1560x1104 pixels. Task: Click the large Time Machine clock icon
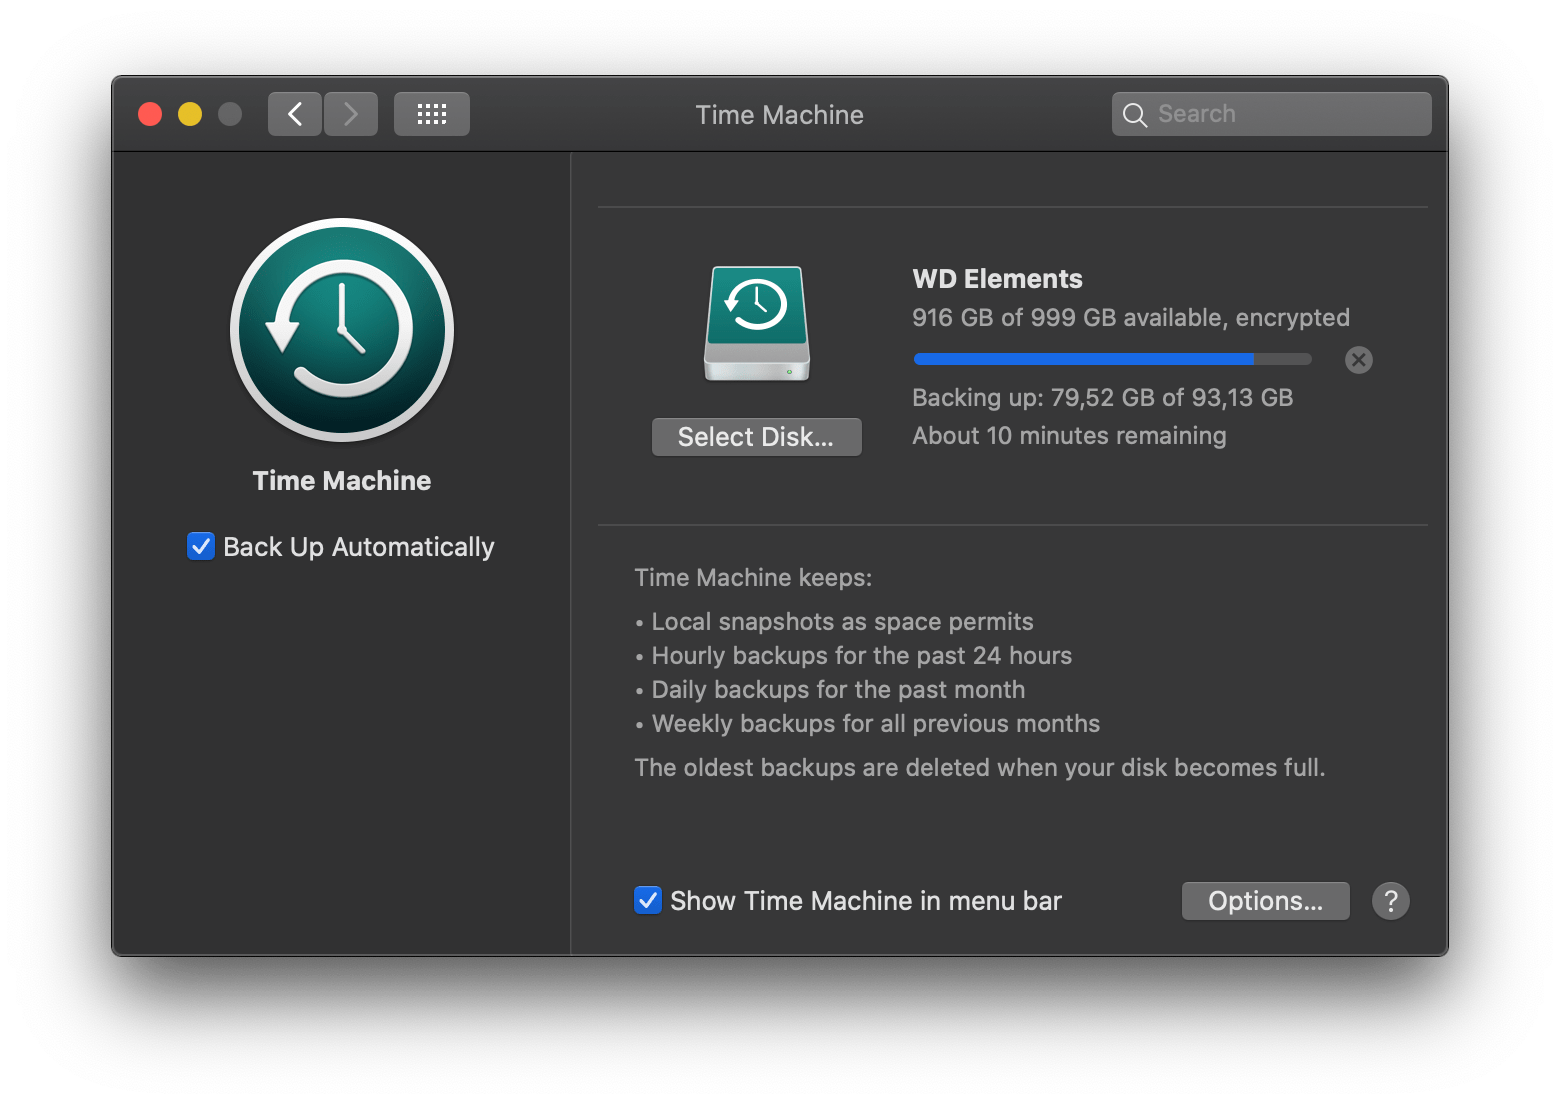pyautogui.click(x=342, y=330)
